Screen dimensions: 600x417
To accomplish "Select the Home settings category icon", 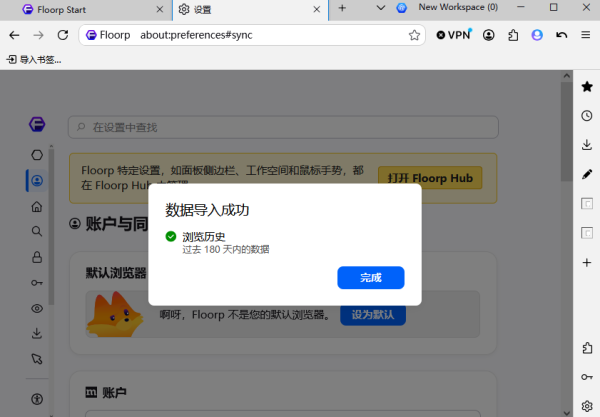I will 37,207.
